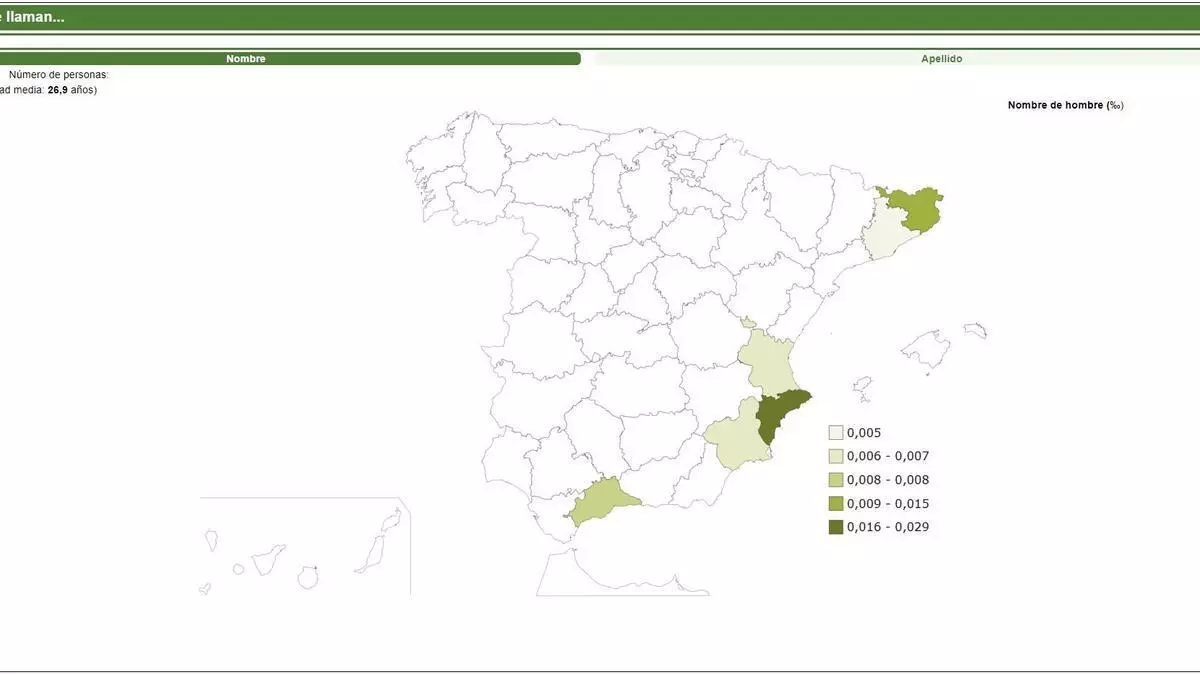This screenshot has height=675, width=1200.
Task: Select the 0,009 - 0,015 legend swatch
Action: point(836,503)
